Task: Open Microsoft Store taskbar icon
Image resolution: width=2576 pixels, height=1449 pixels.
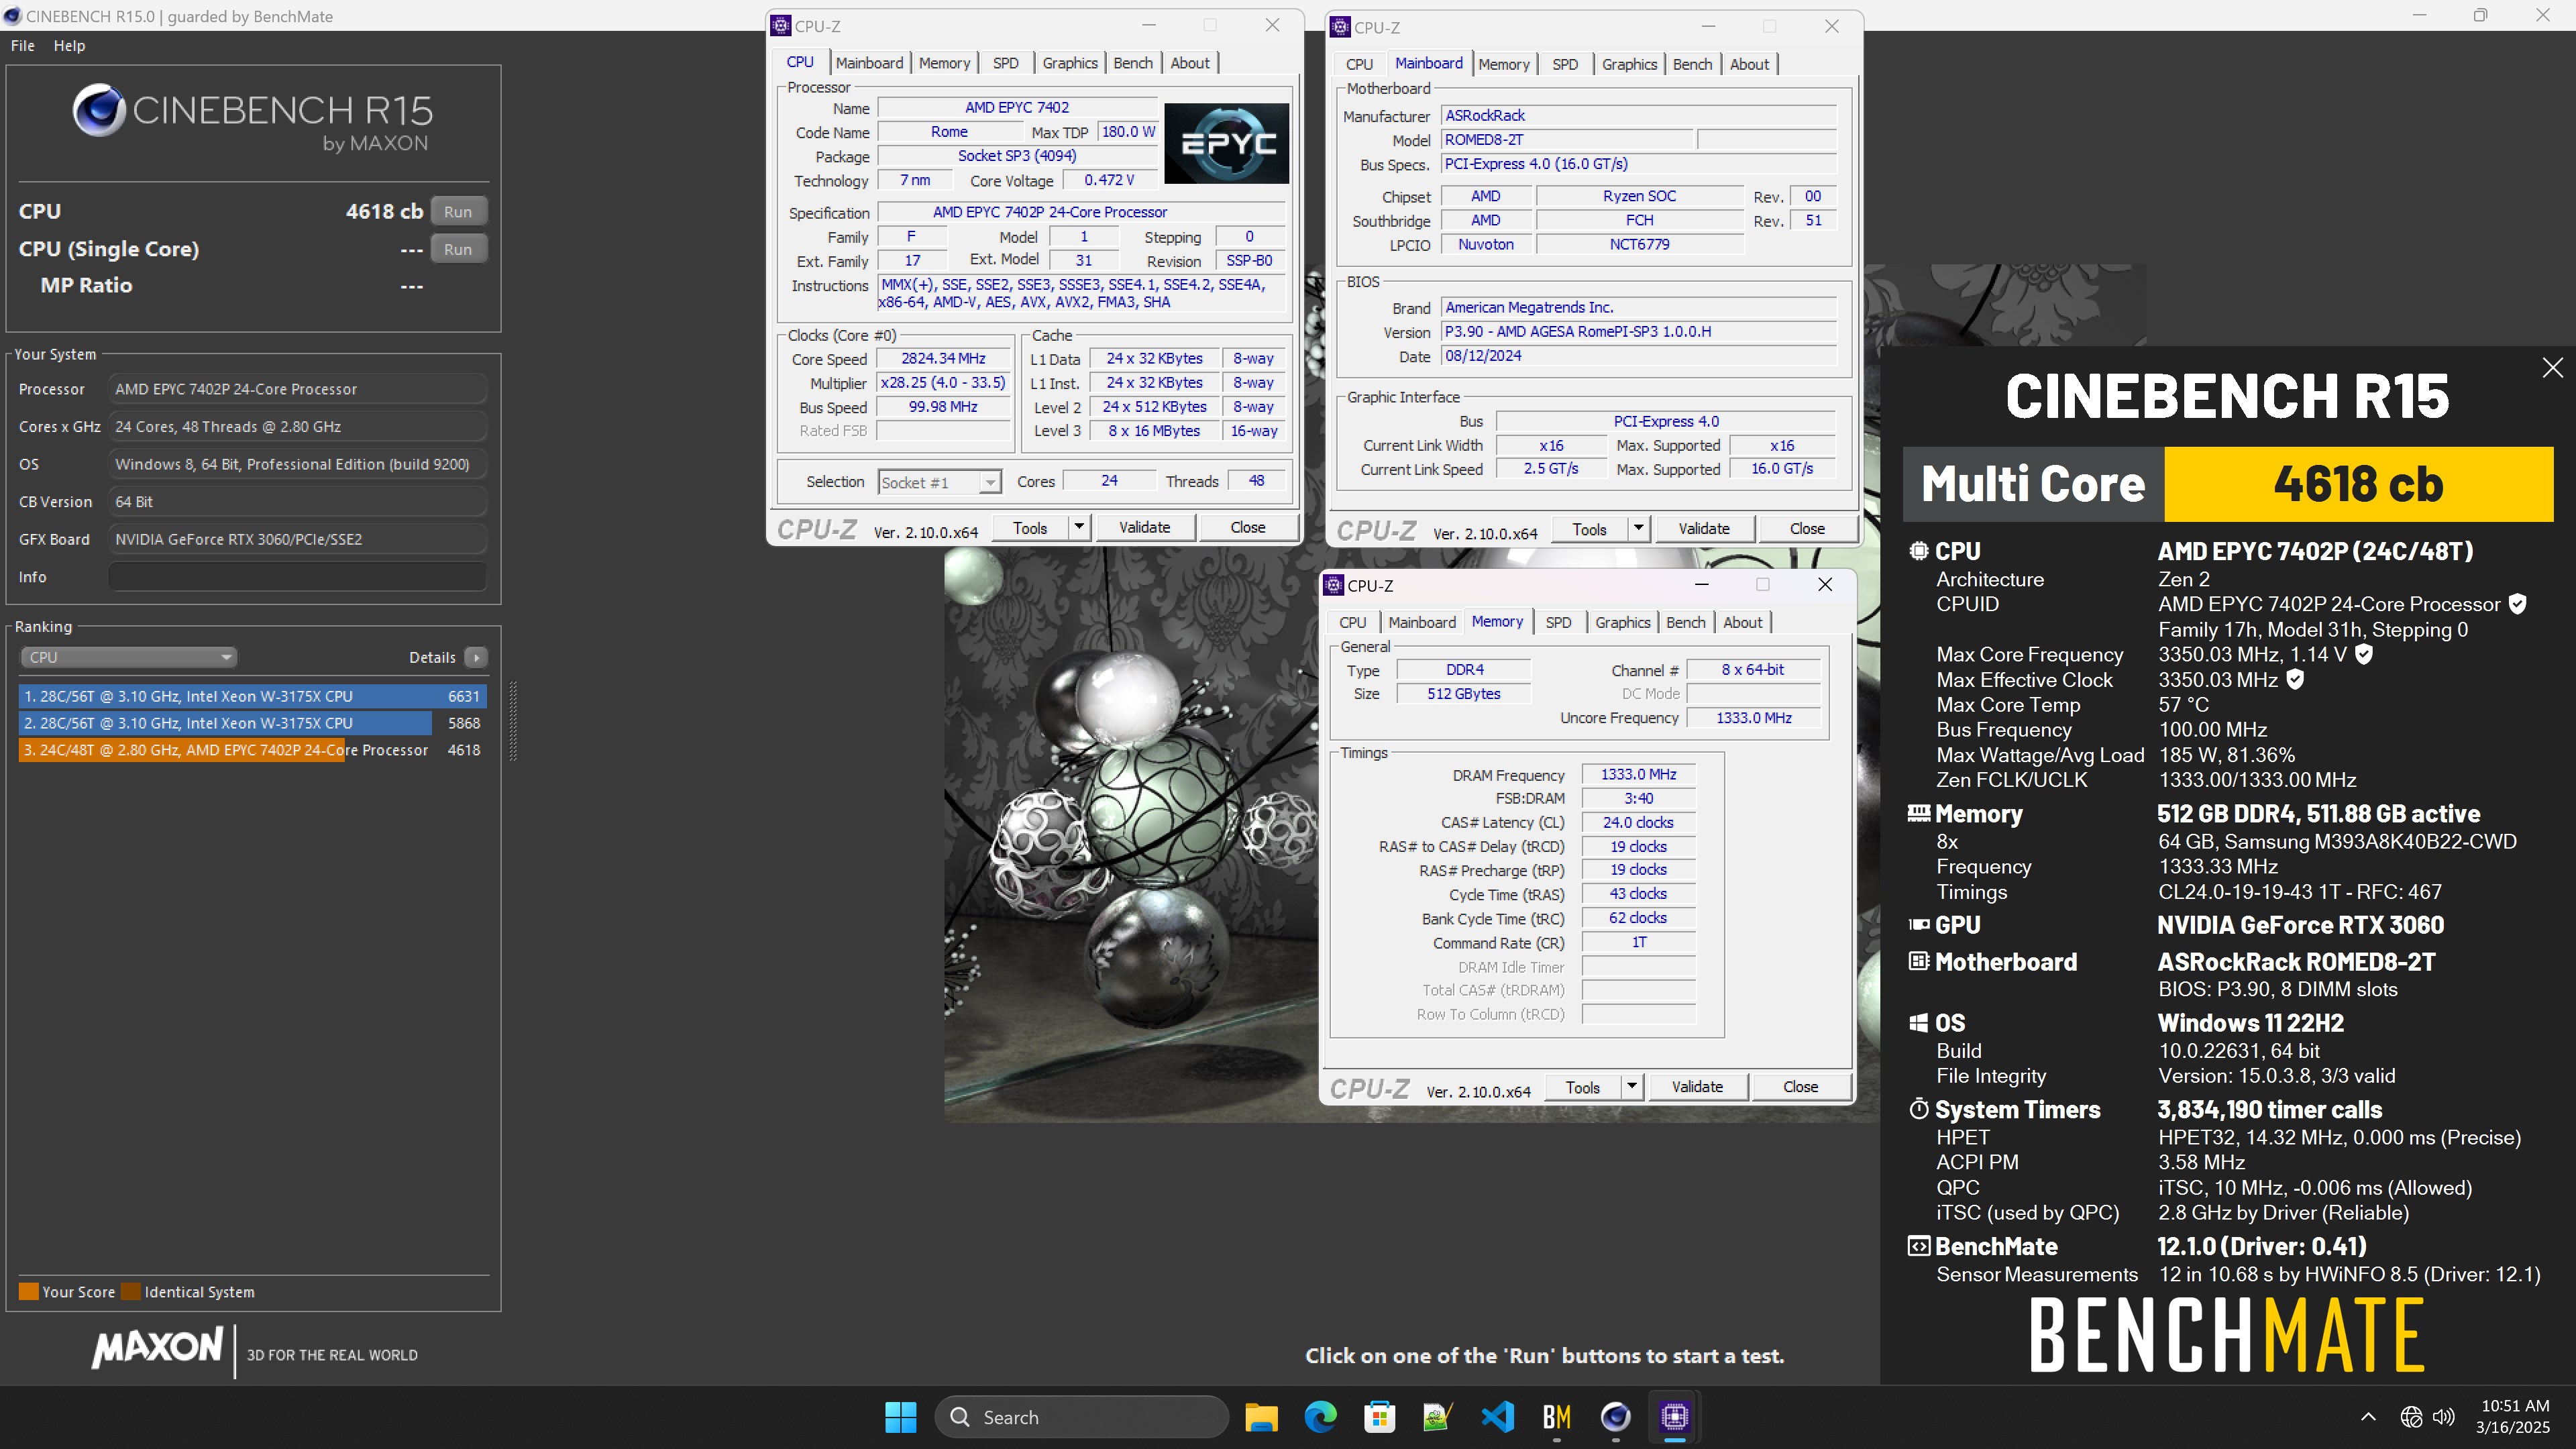Action: pyautogui.click(x=1379, y=1417)
